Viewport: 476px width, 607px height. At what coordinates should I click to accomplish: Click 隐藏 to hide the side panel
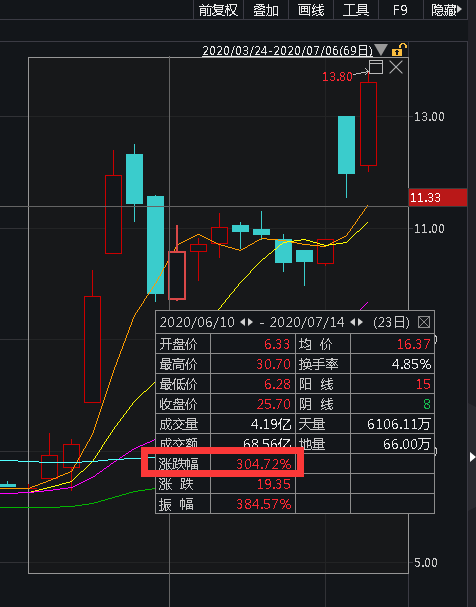pos(446,10)
